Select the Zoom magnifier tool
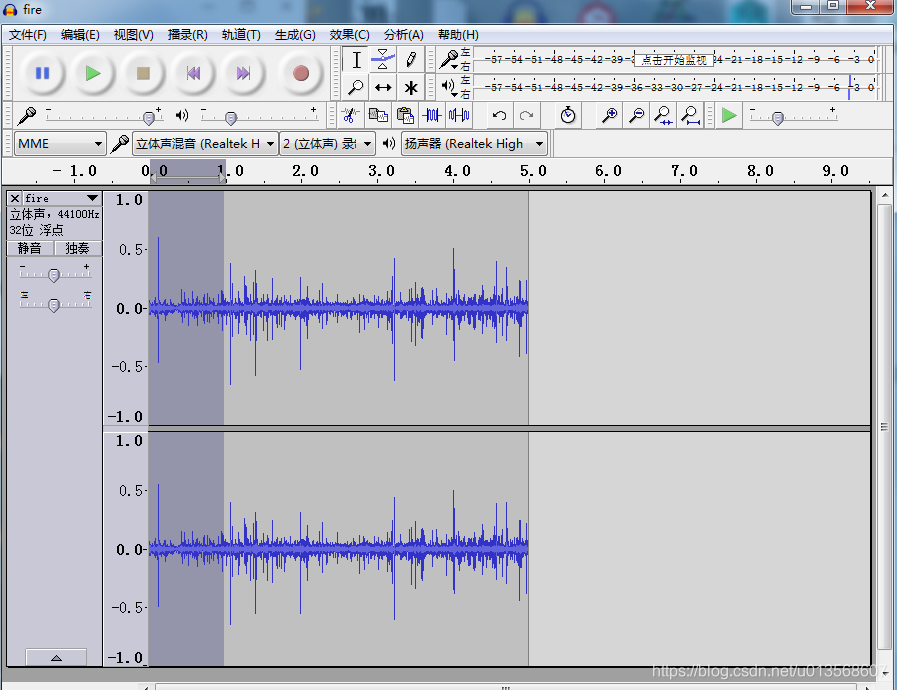The width and height of the screenshot is (897, 690). (356, 88)
